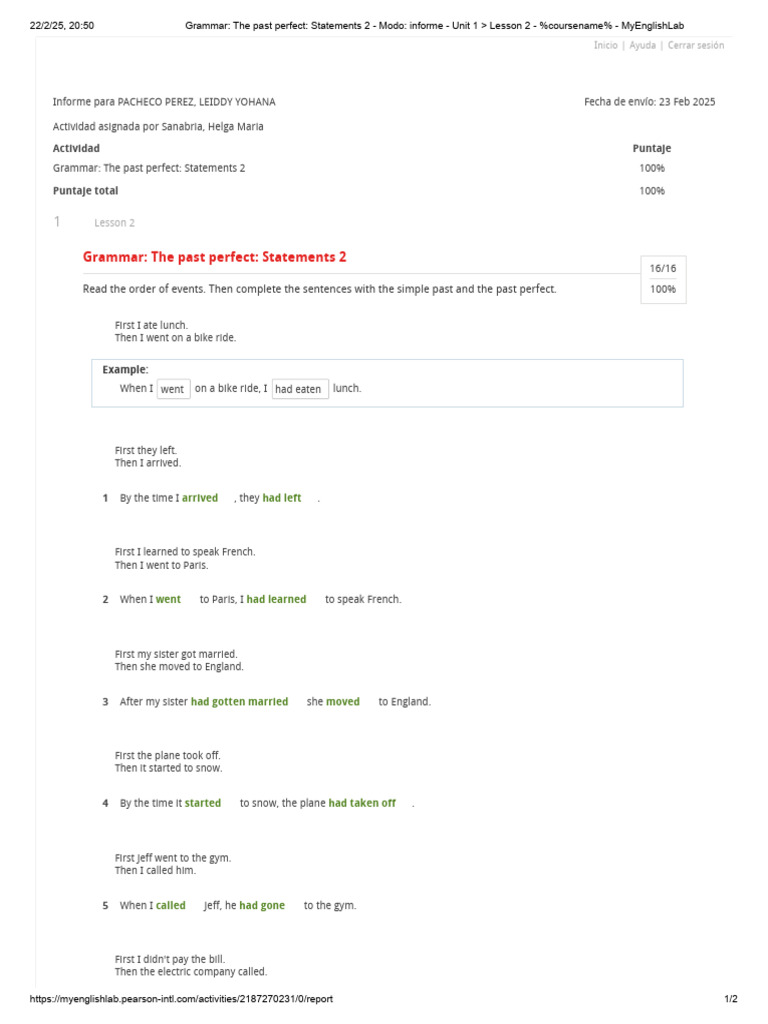
Task: Click Cerrar sesión to log out
Action: (696, 45)
